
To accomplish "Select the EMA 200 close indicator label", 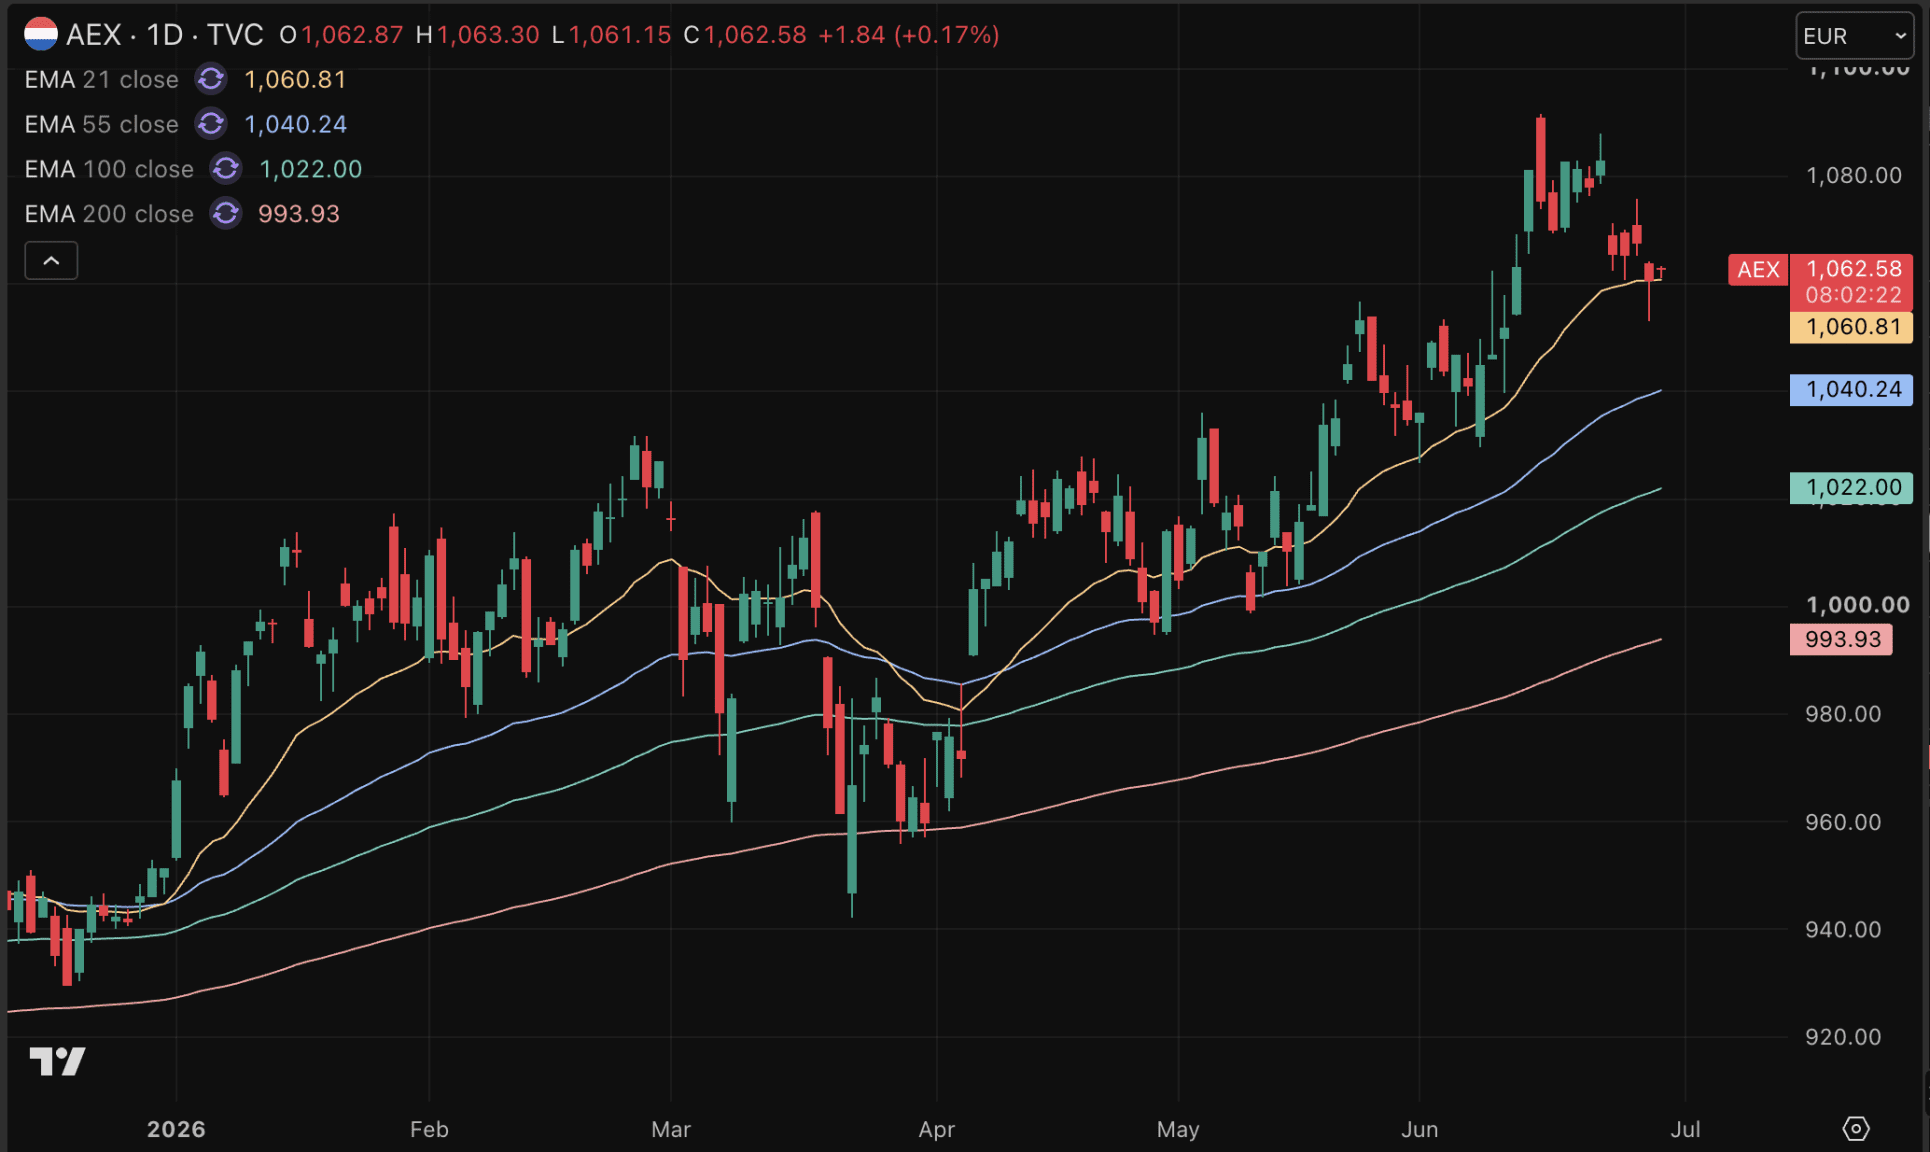I will 109,215.
